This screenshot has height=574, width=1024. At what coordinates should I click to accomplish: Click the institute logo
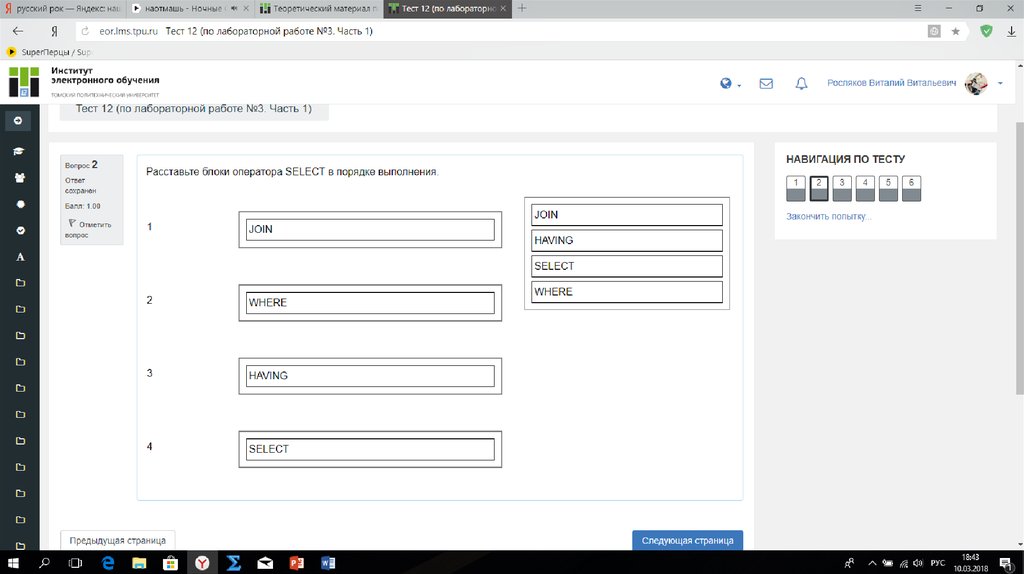coord(24,82)
